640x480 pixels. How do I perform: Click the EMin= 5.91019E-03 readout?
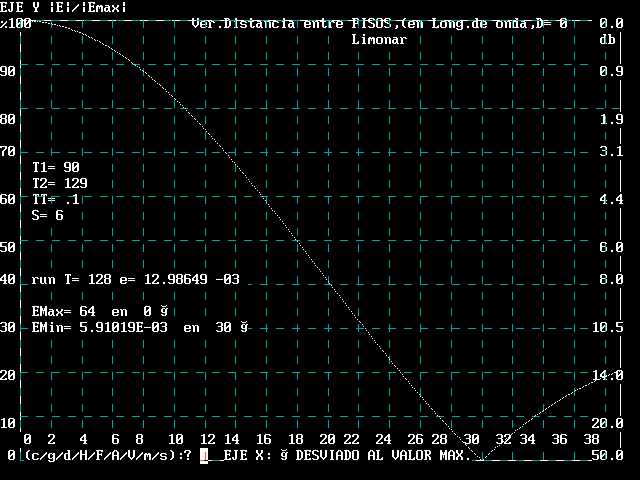[140, 327]
